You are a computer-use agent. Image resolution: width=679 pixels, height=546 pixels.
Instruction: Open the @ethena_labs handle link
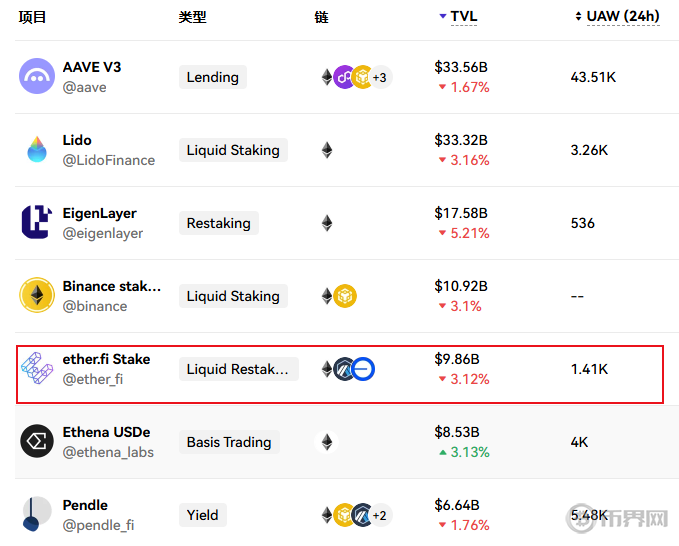point(106,452)
